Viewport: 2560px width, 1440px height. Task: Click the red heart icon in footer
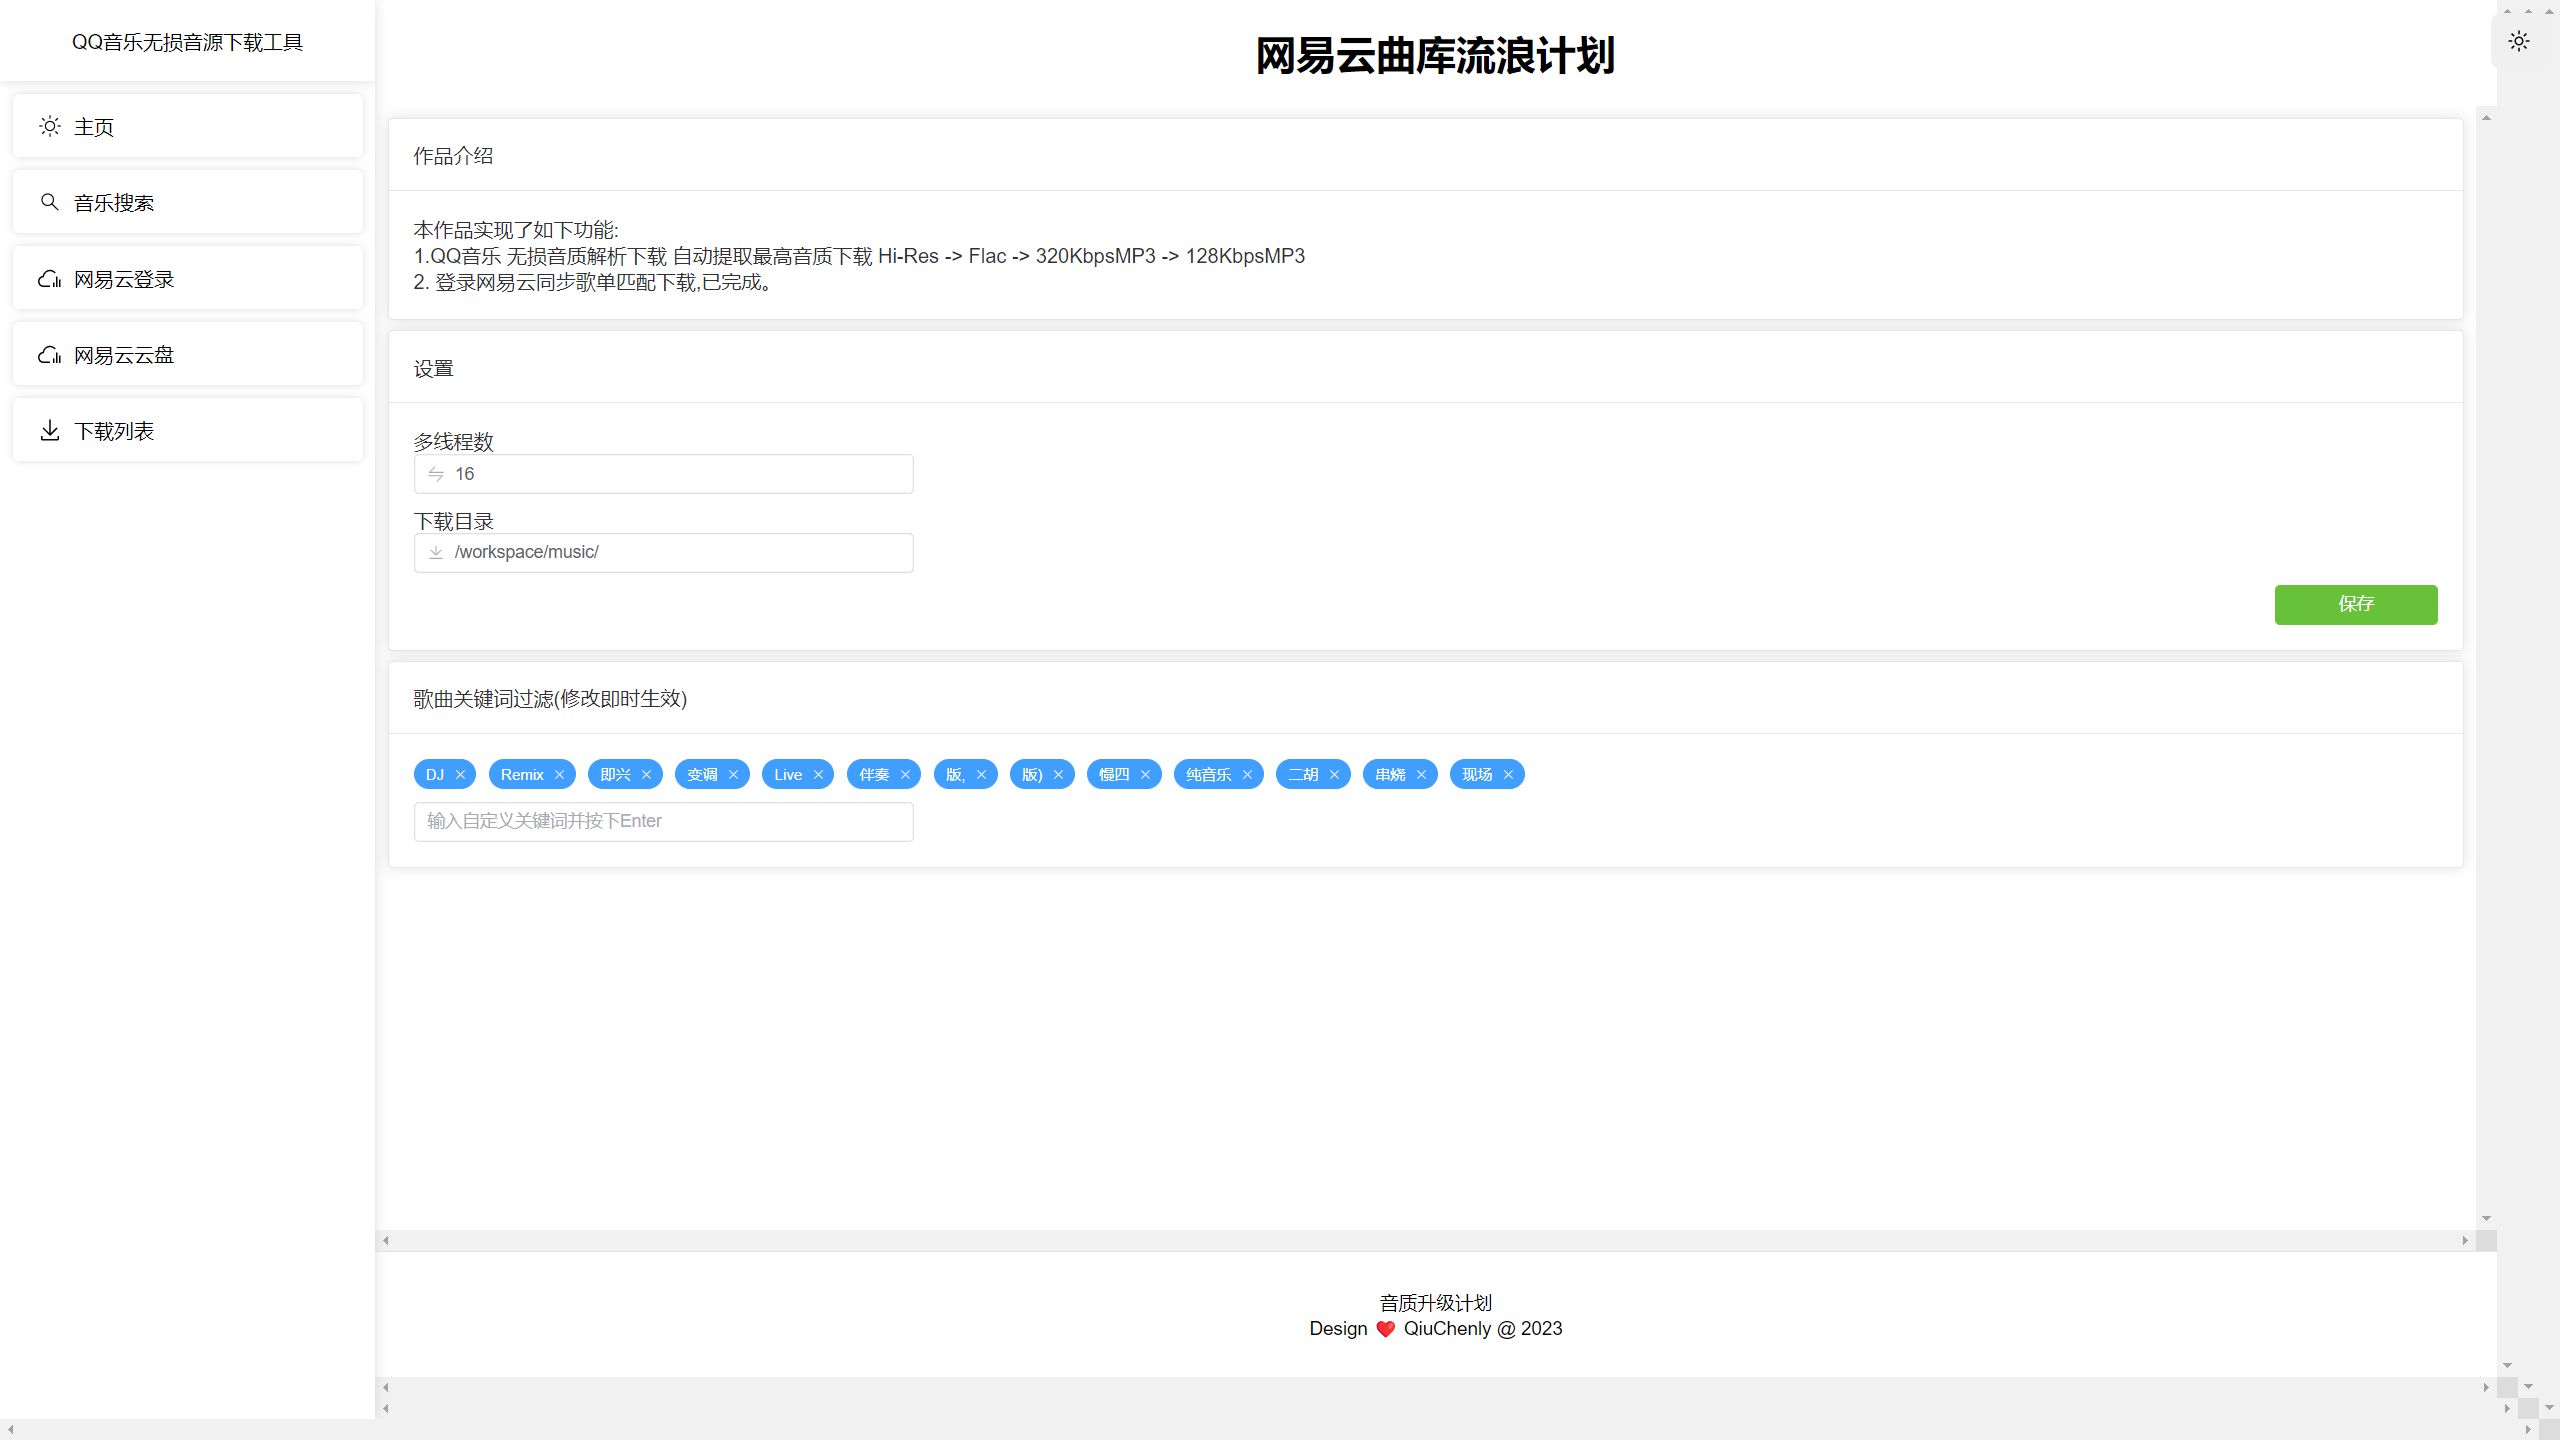[1385, 1329]
